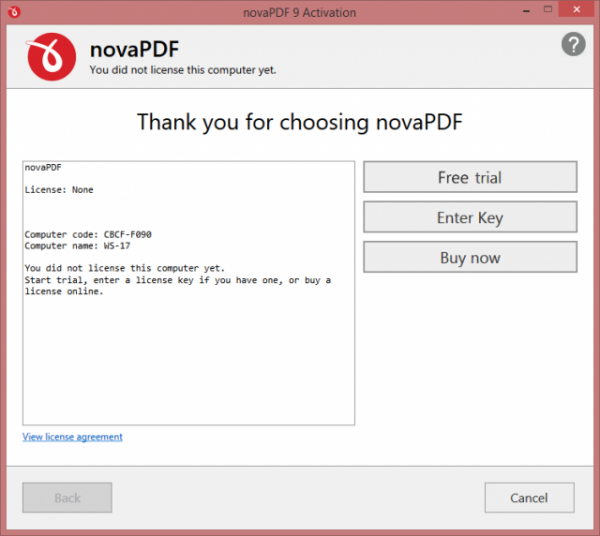Screen dimensions: 600x536
Task: Click the 'License: None' line
Action: click(x=59, y=189)
